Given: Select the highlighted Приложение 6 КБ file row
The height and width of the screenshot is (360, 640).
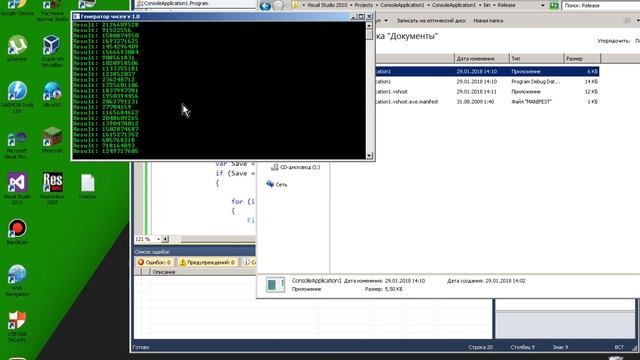Looking at the screenshot, I should click(x=487, y=71).
